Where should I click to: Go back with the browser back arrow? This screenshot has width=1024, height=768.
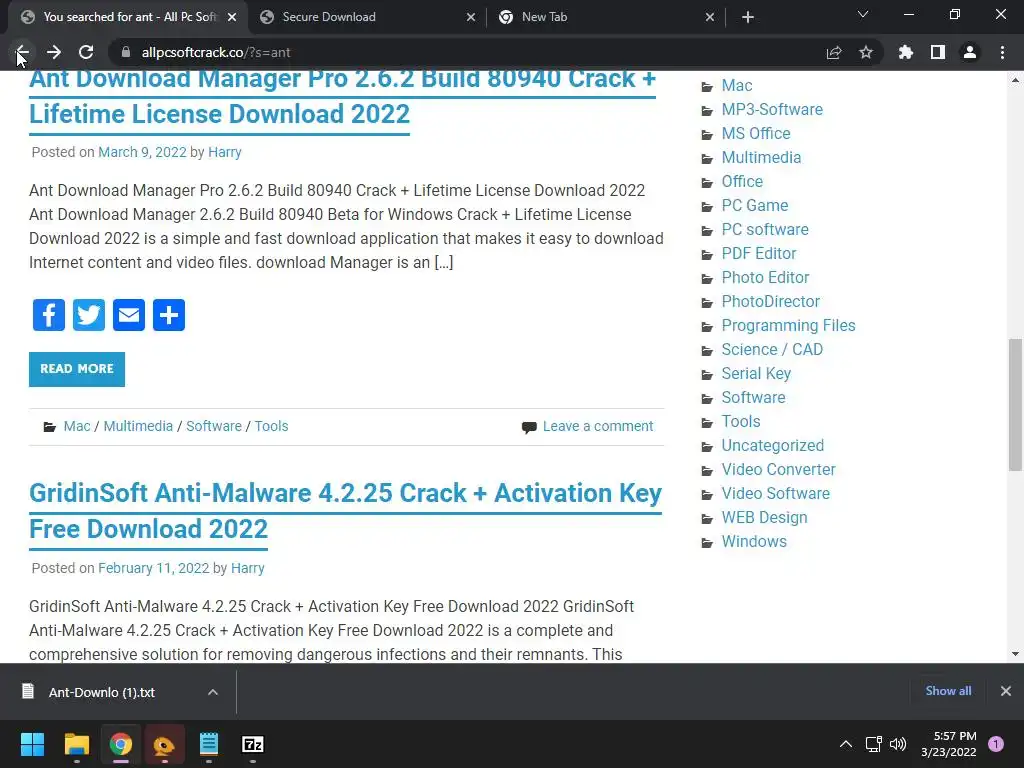[22, 52]
